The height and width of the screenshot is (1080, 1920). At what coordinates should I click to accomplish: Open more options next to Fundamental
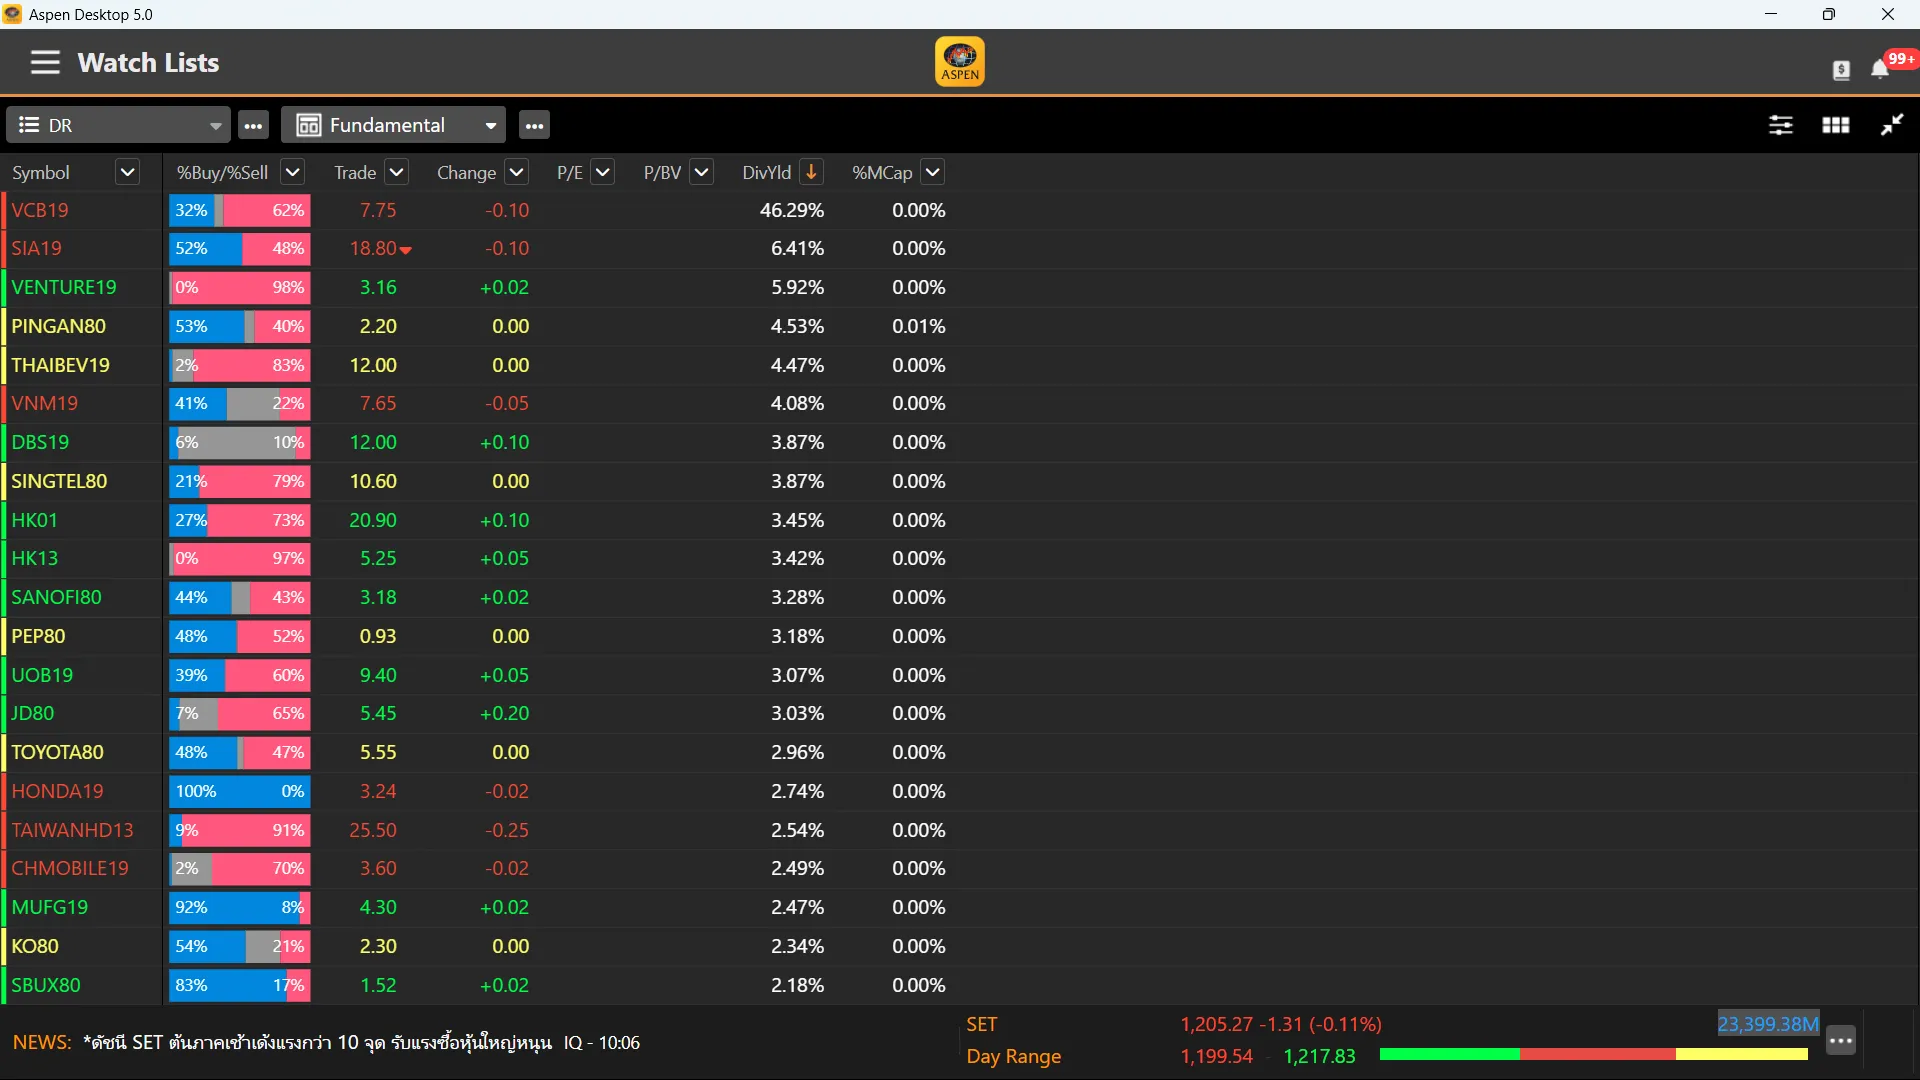click(x=534, y=125)
